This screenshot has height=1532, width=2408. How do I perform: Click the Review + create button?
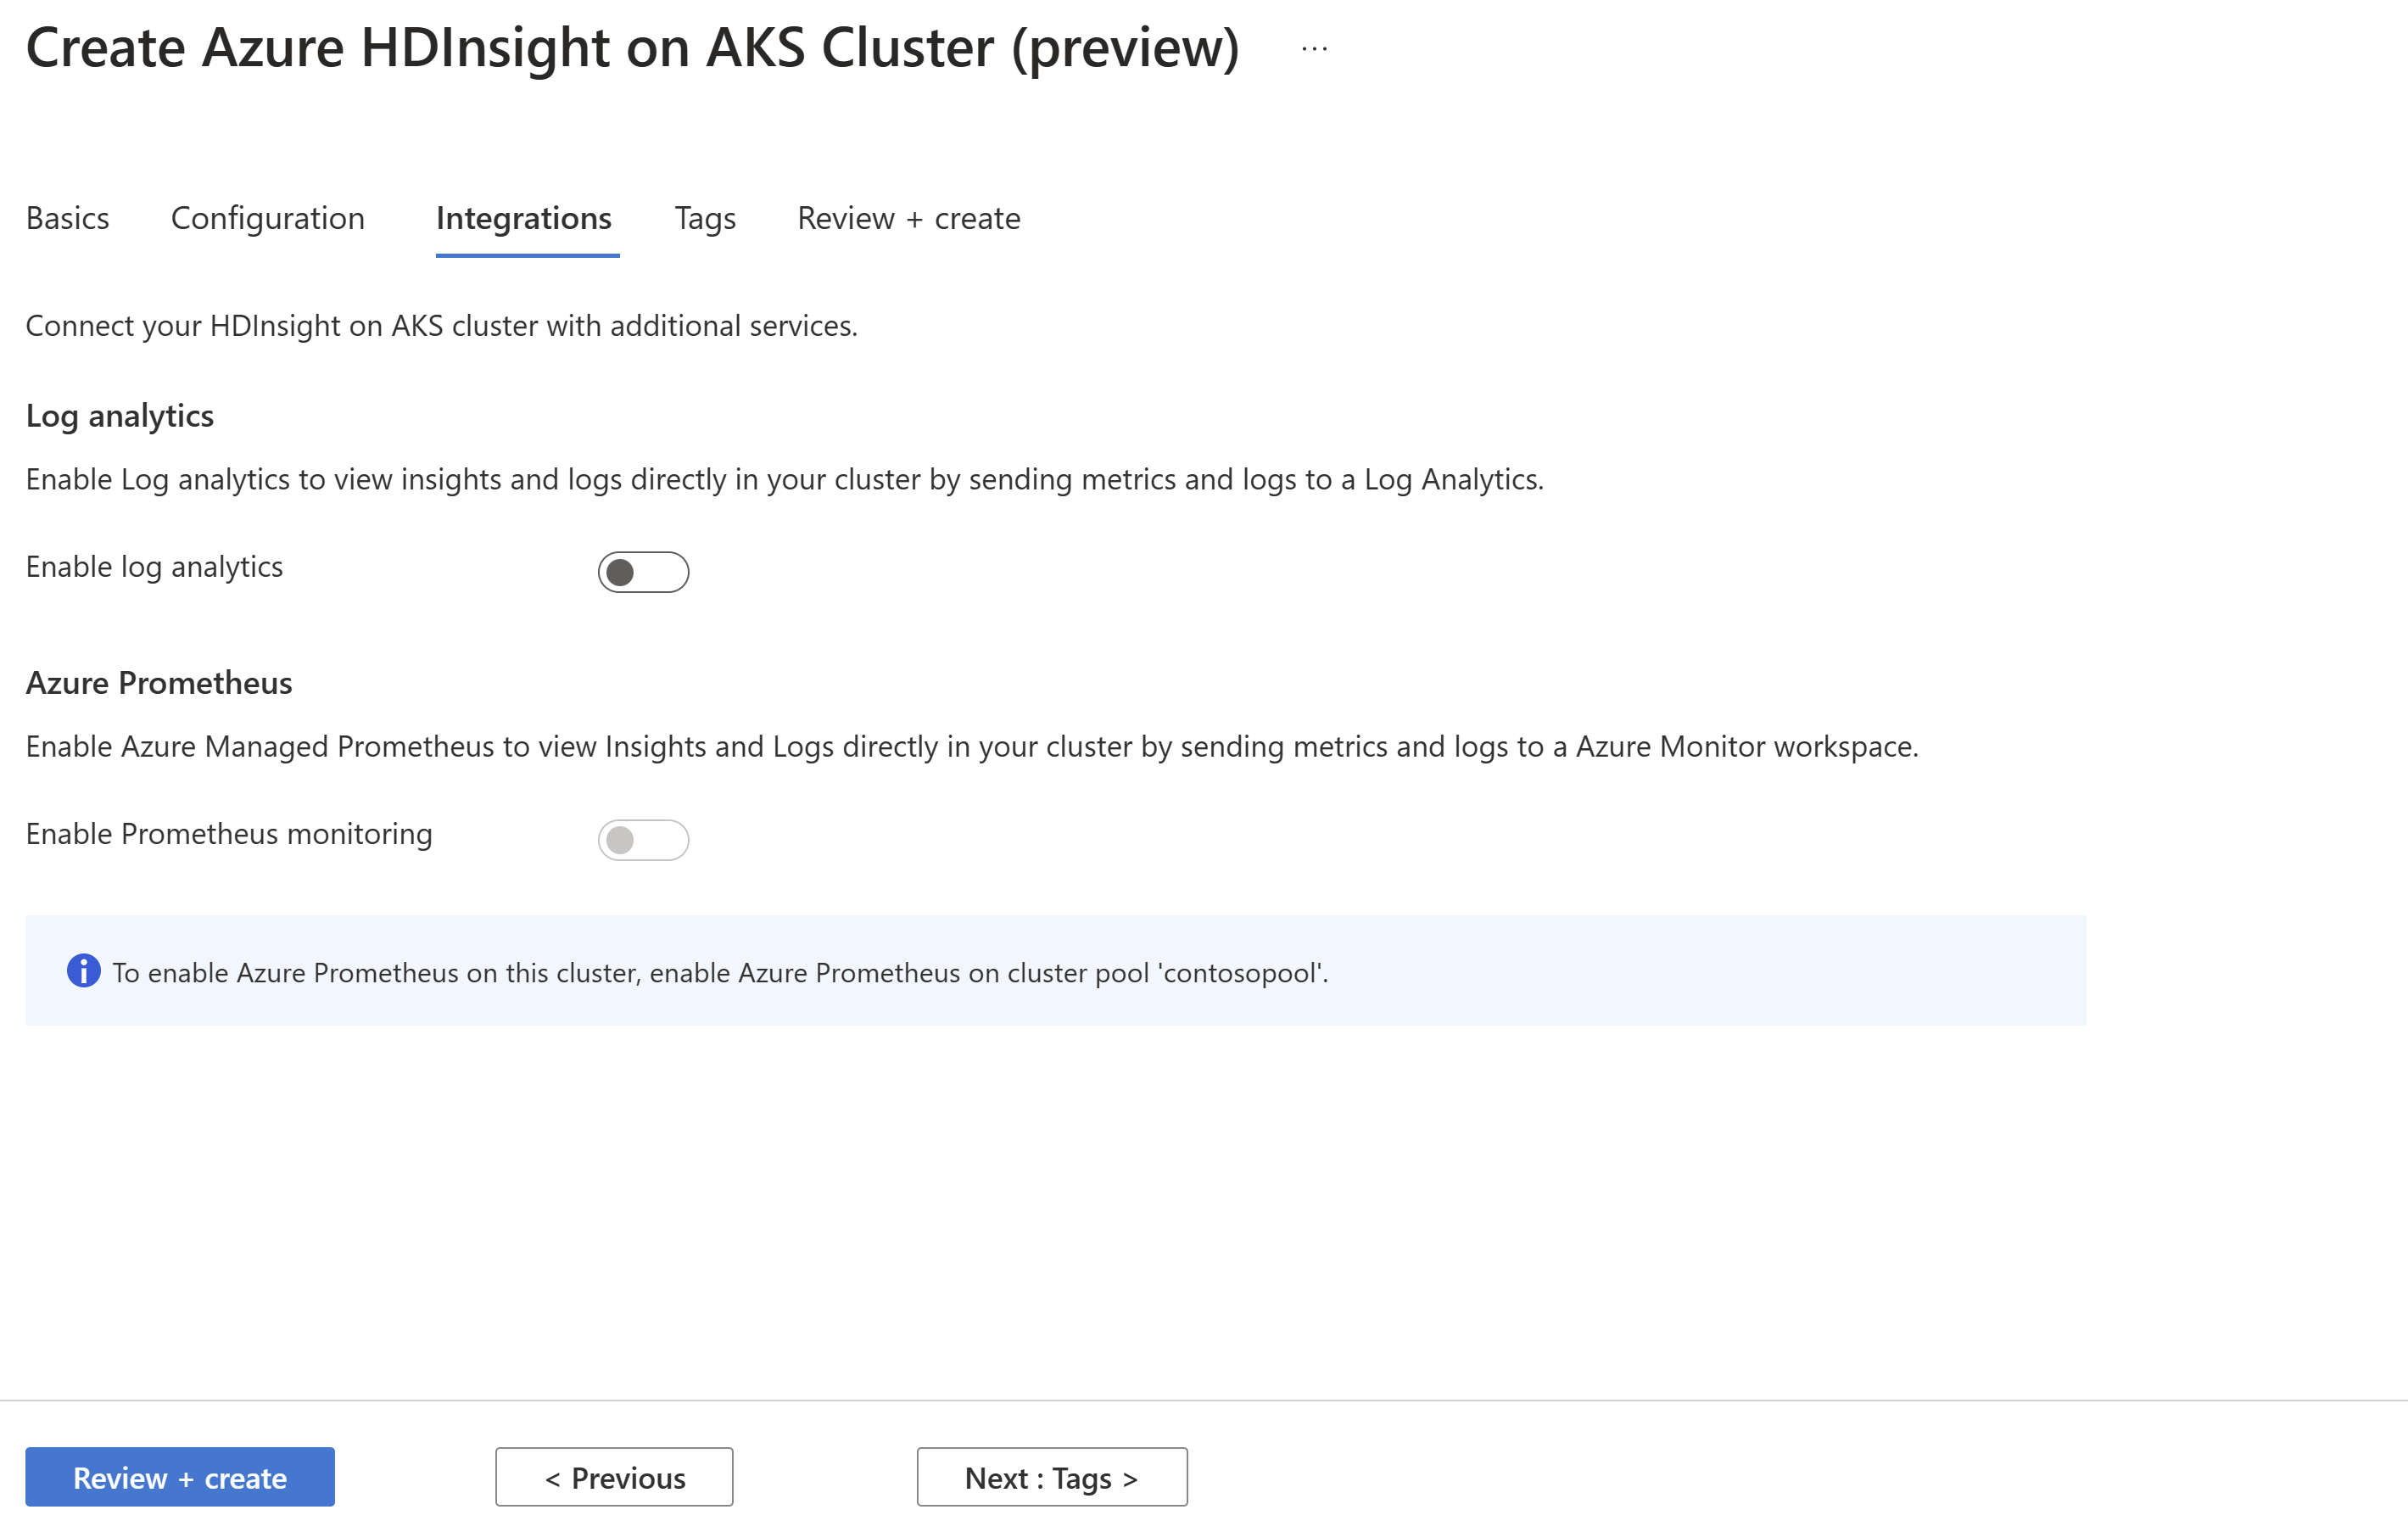point(179,1476)
